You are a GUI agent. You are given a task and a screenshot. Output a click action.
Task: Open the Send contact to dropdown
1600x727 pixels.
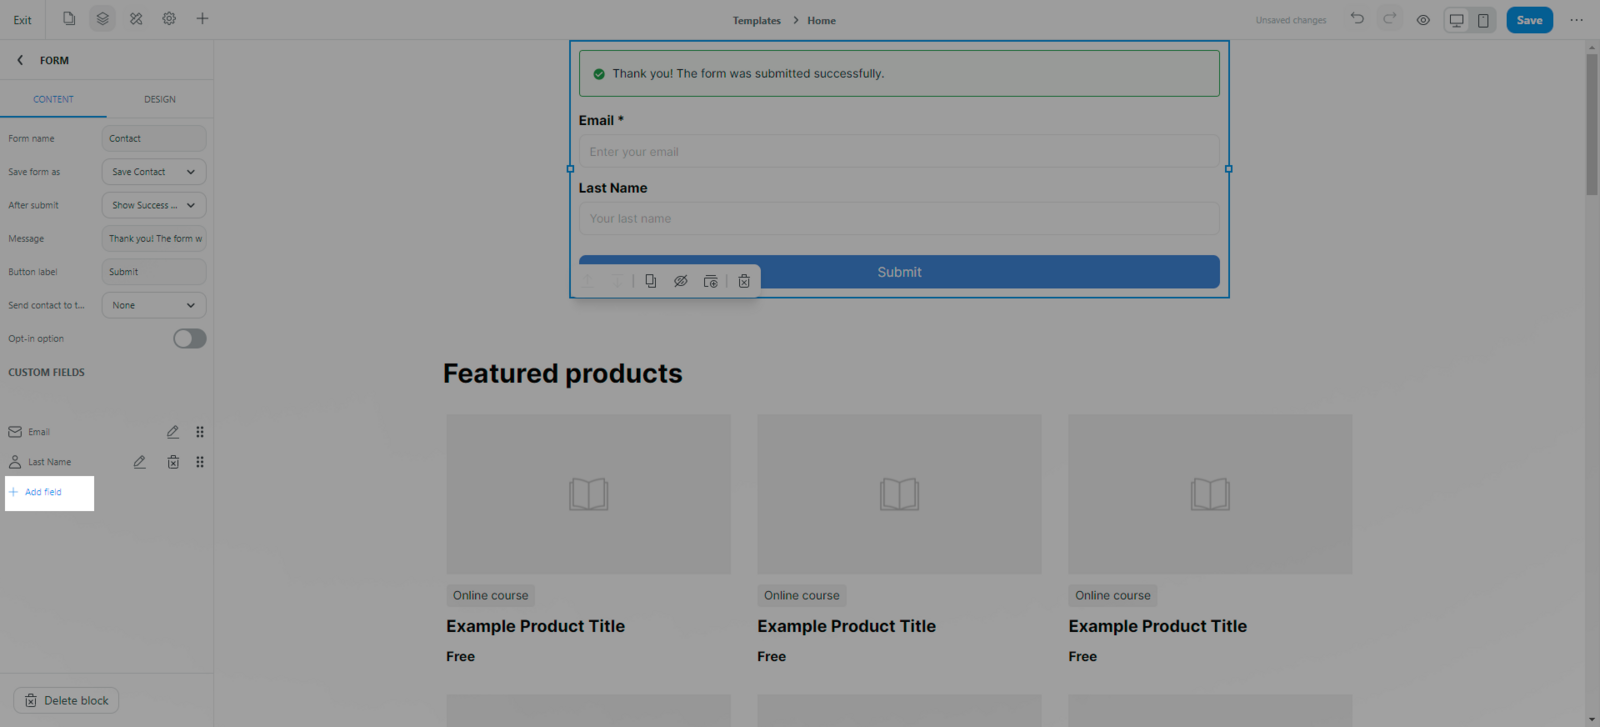154,305
